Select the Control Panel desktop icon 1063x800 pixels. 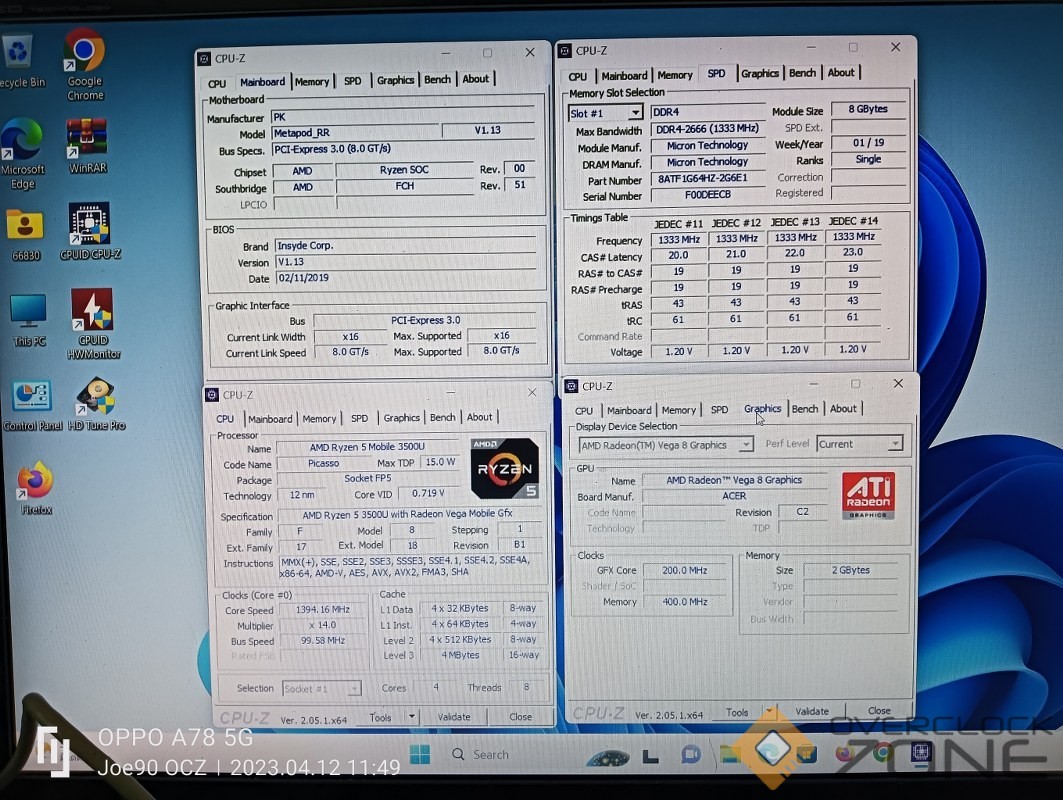33,405
